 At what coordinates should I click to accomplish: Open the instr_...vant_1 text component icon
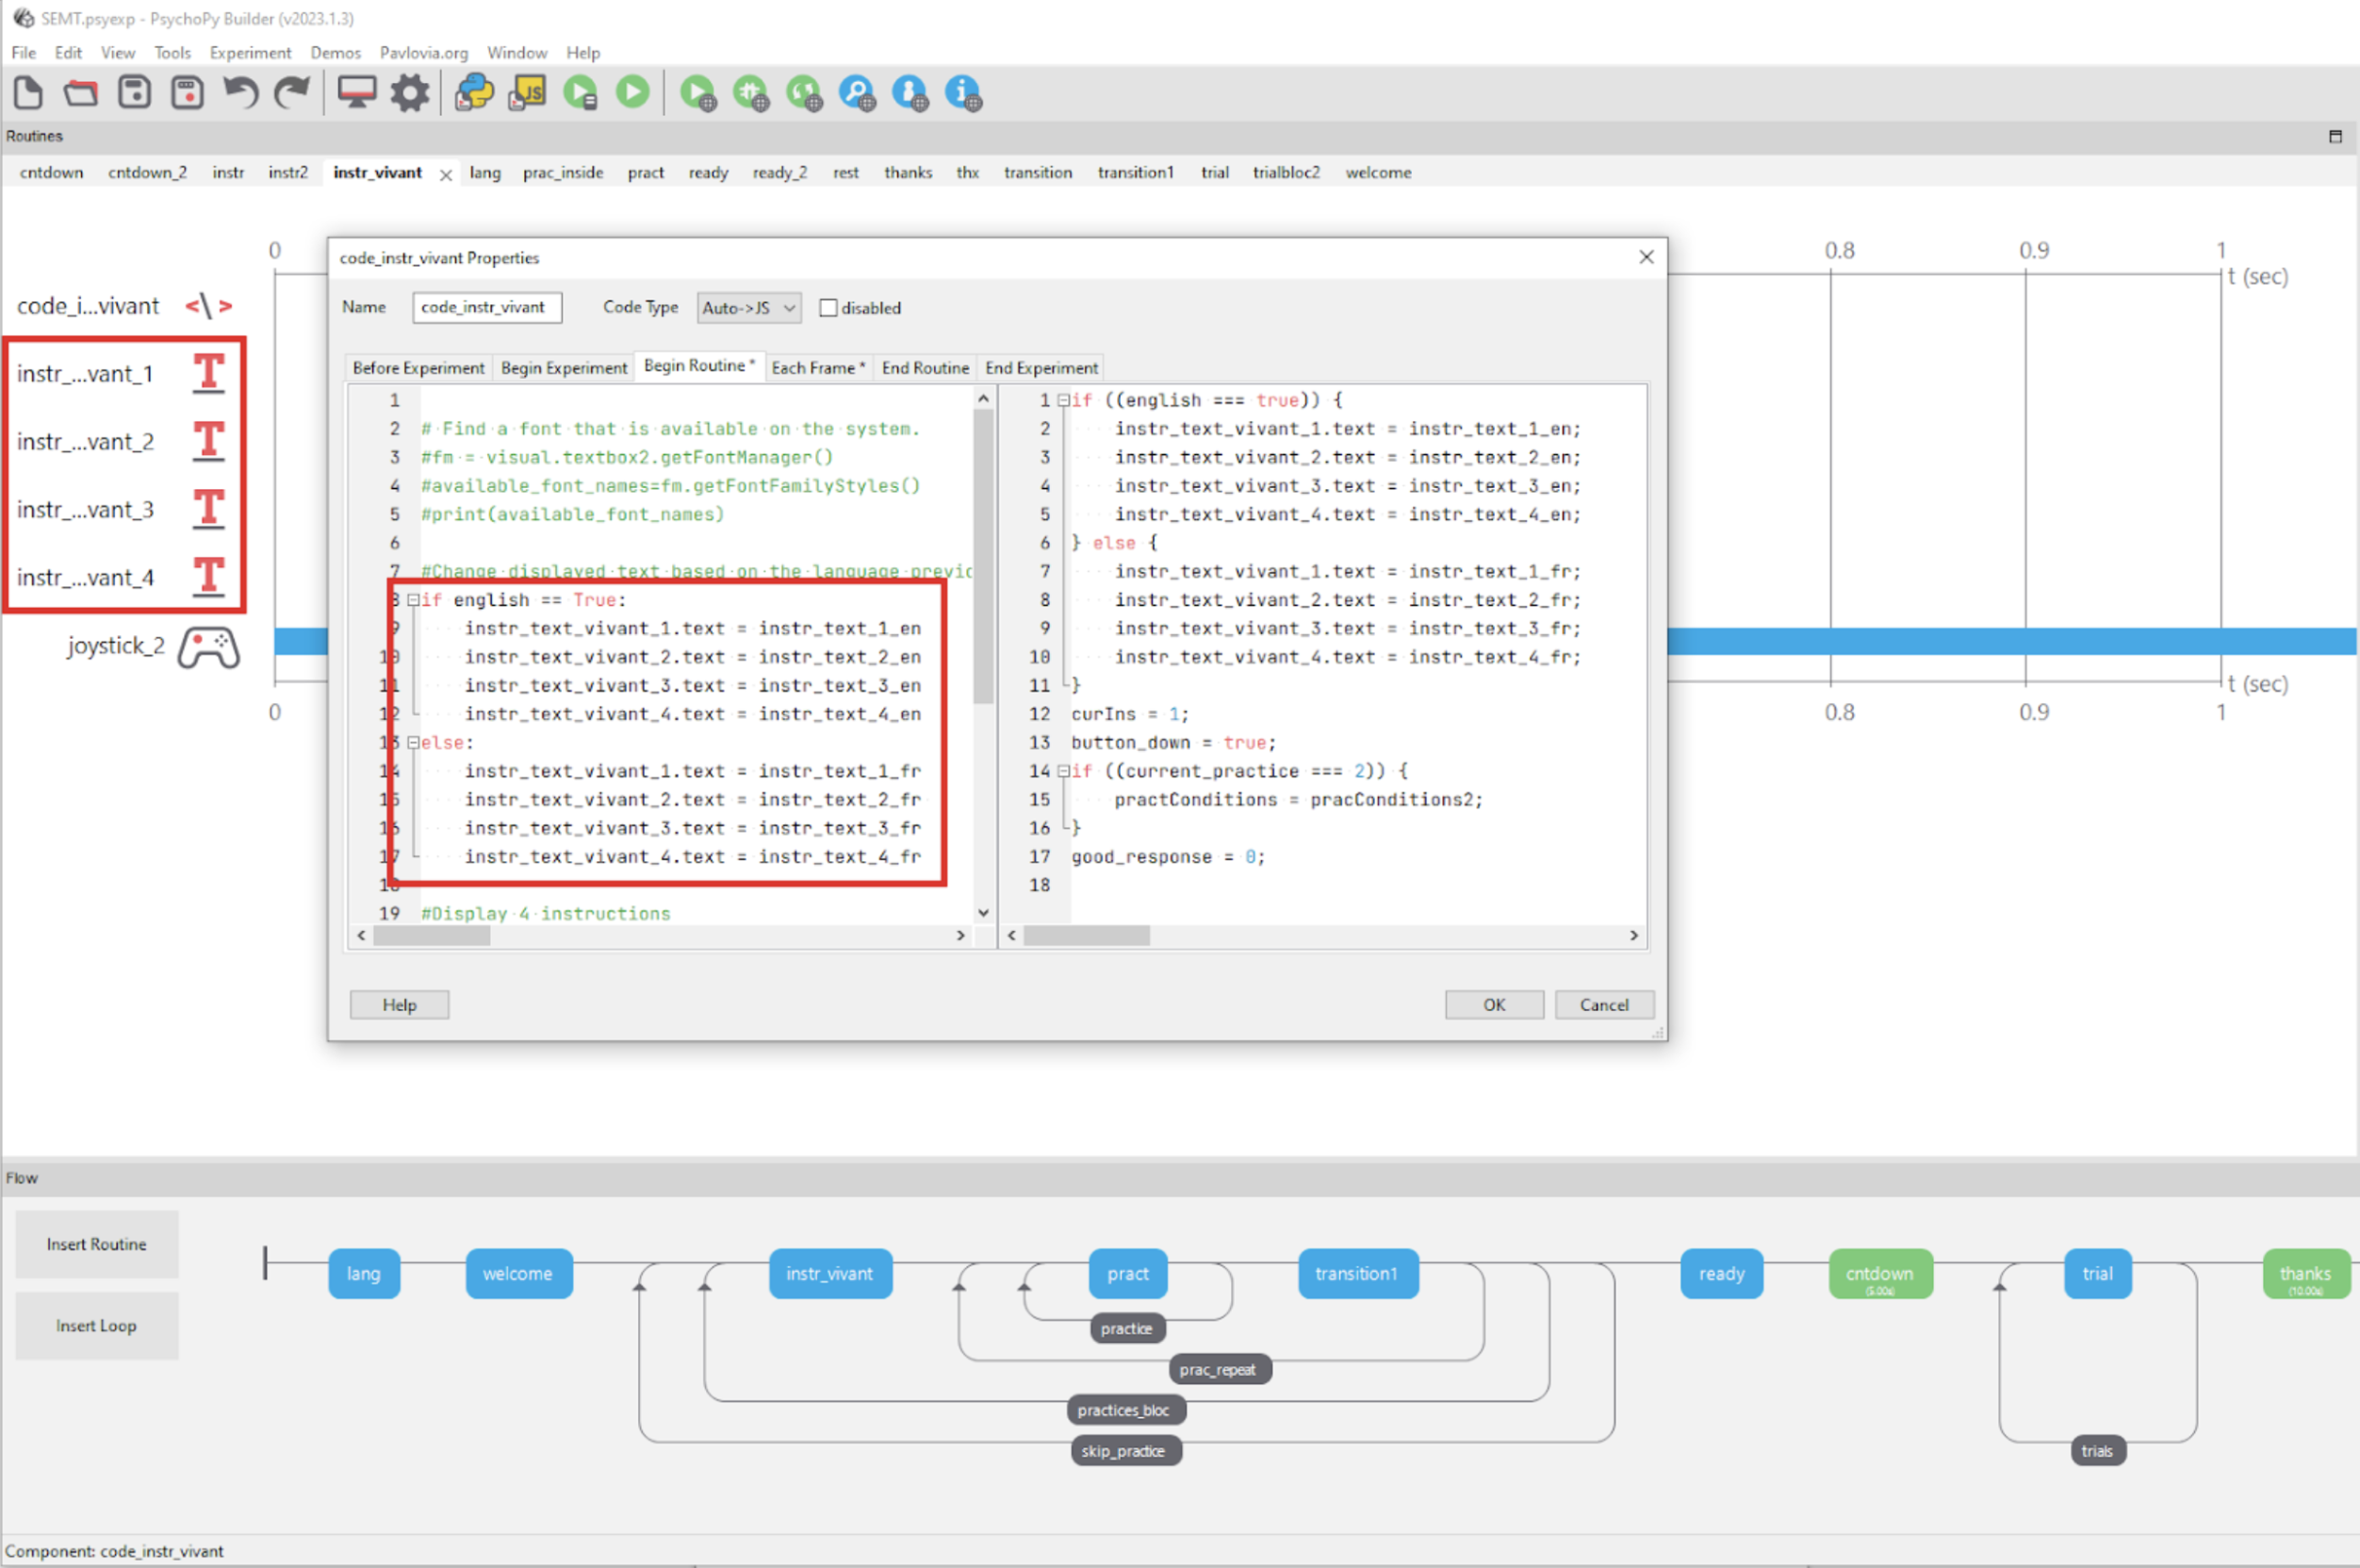click(x=208, y=373)
